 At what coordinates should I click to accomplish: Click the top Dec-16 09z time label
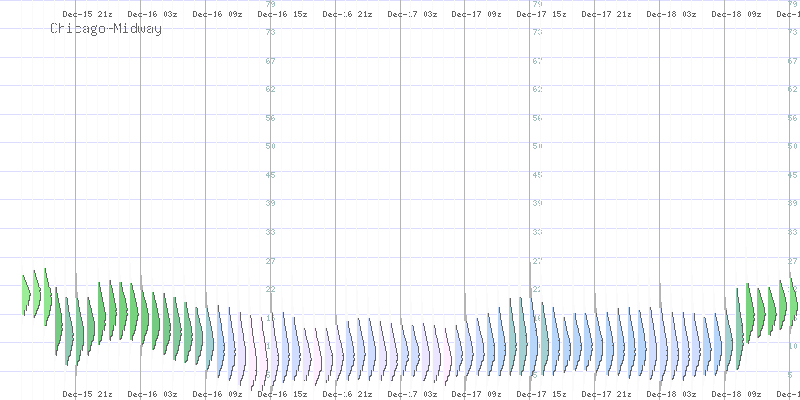coord(216,15)
